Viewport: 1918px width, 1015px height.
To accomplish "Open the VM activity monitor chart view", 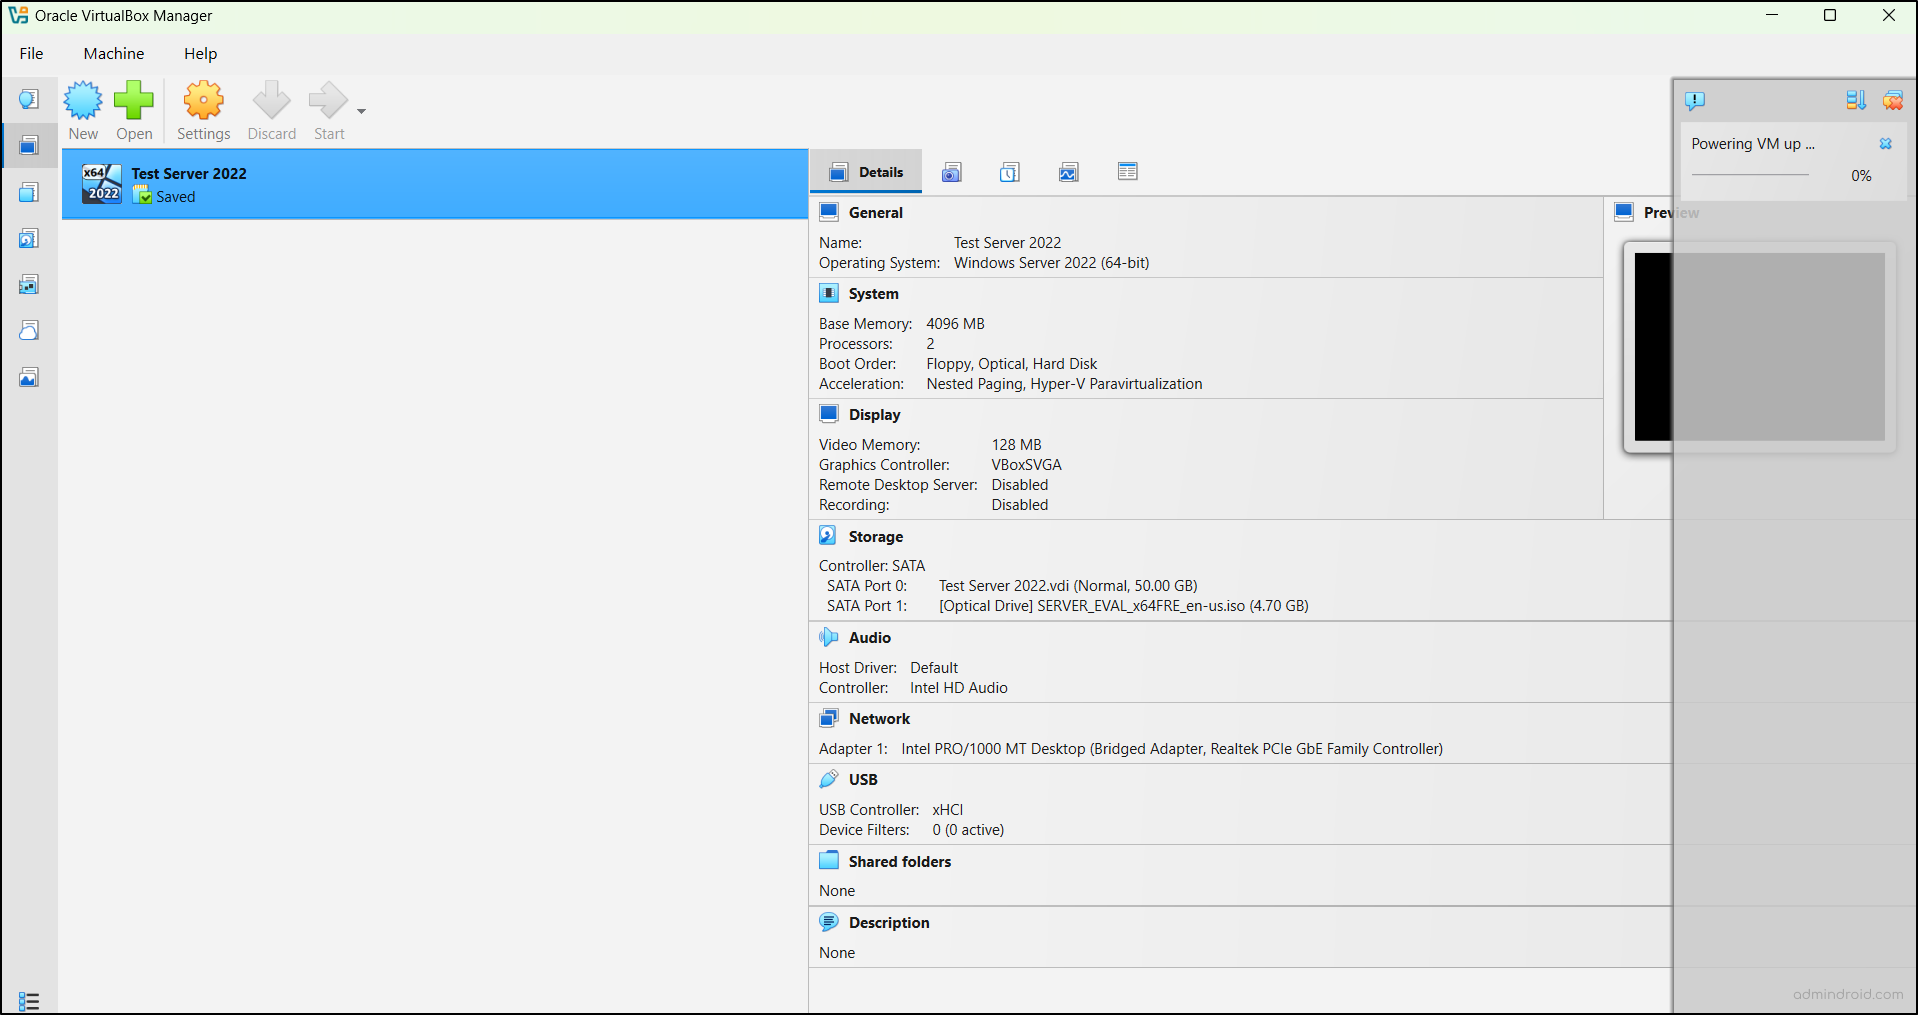I will pyautogui.click(x=1068, y=171).
